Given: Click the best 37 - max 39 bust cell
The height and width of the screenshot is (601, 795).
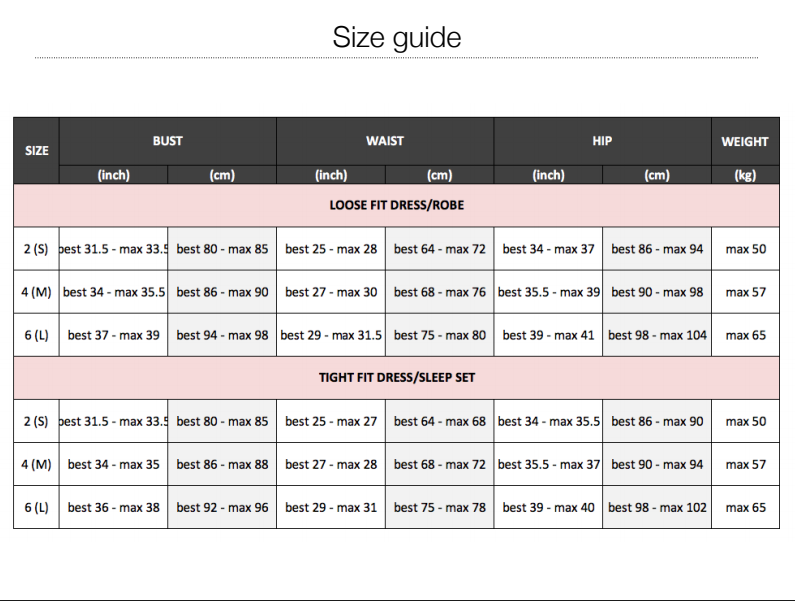Looking at the screenshot, I should tap(114, 335).
